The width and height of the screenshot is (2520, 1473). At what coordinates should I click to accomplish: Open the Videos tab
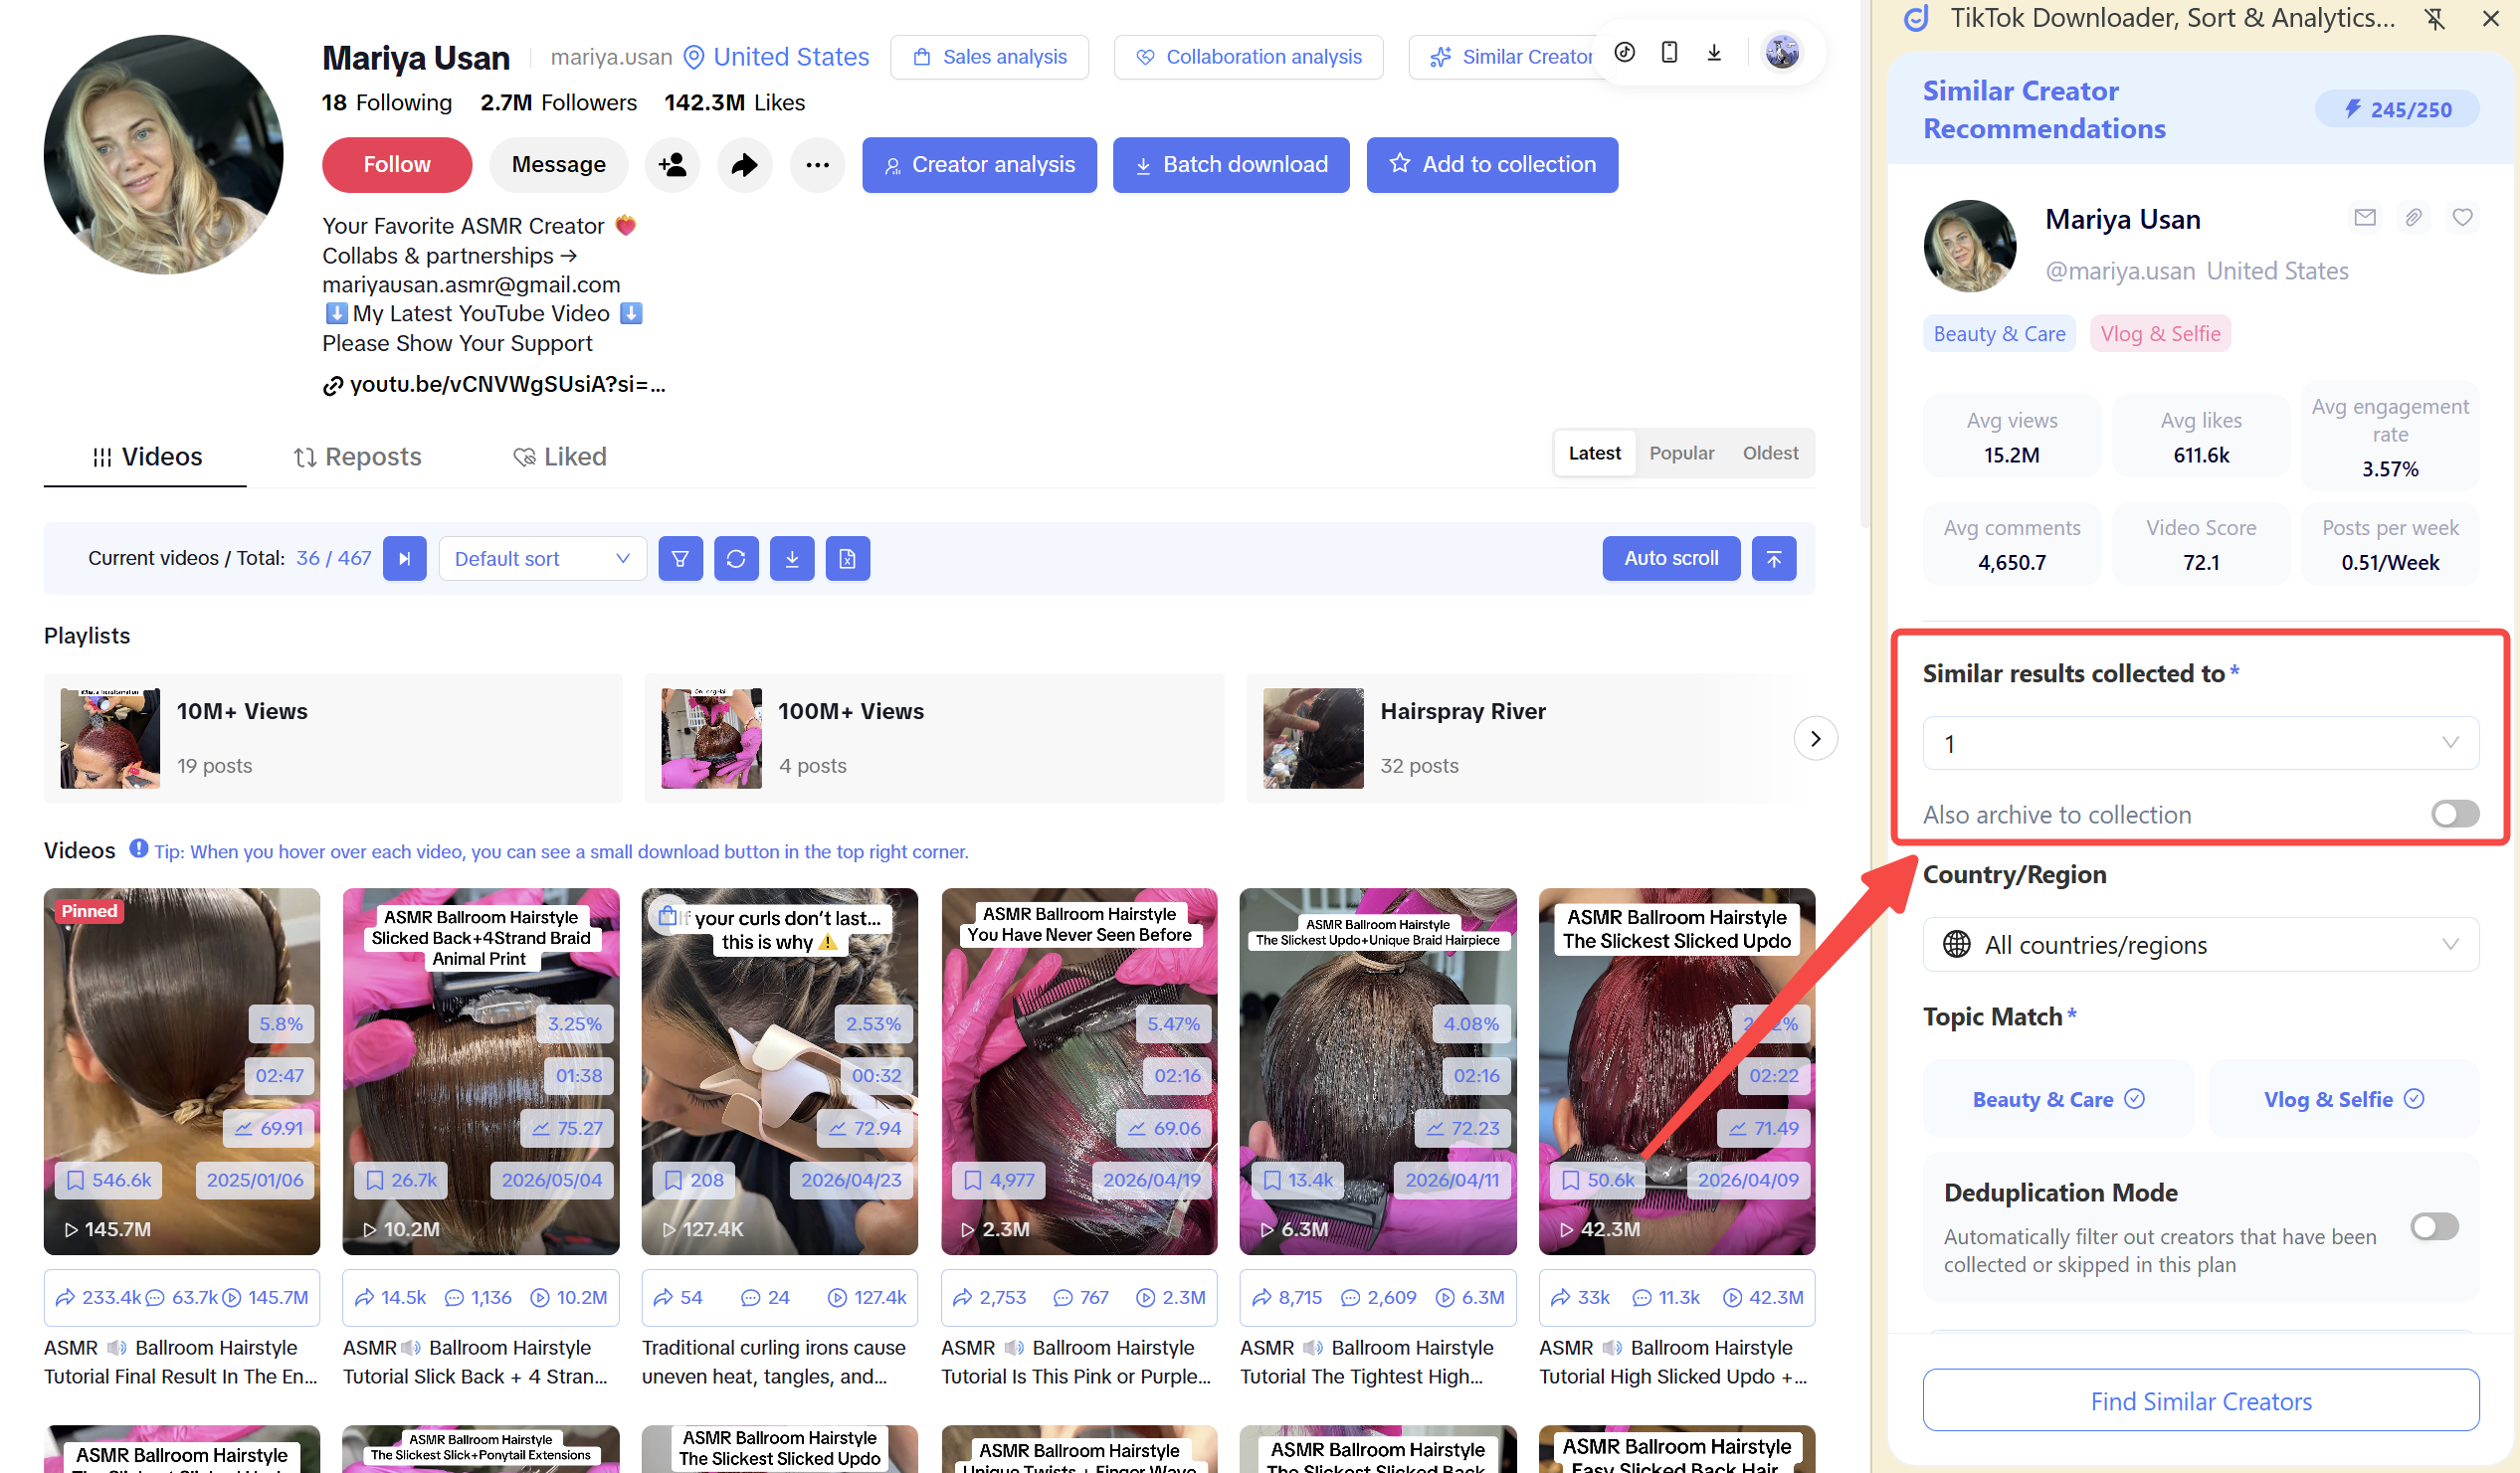[146, 457]
